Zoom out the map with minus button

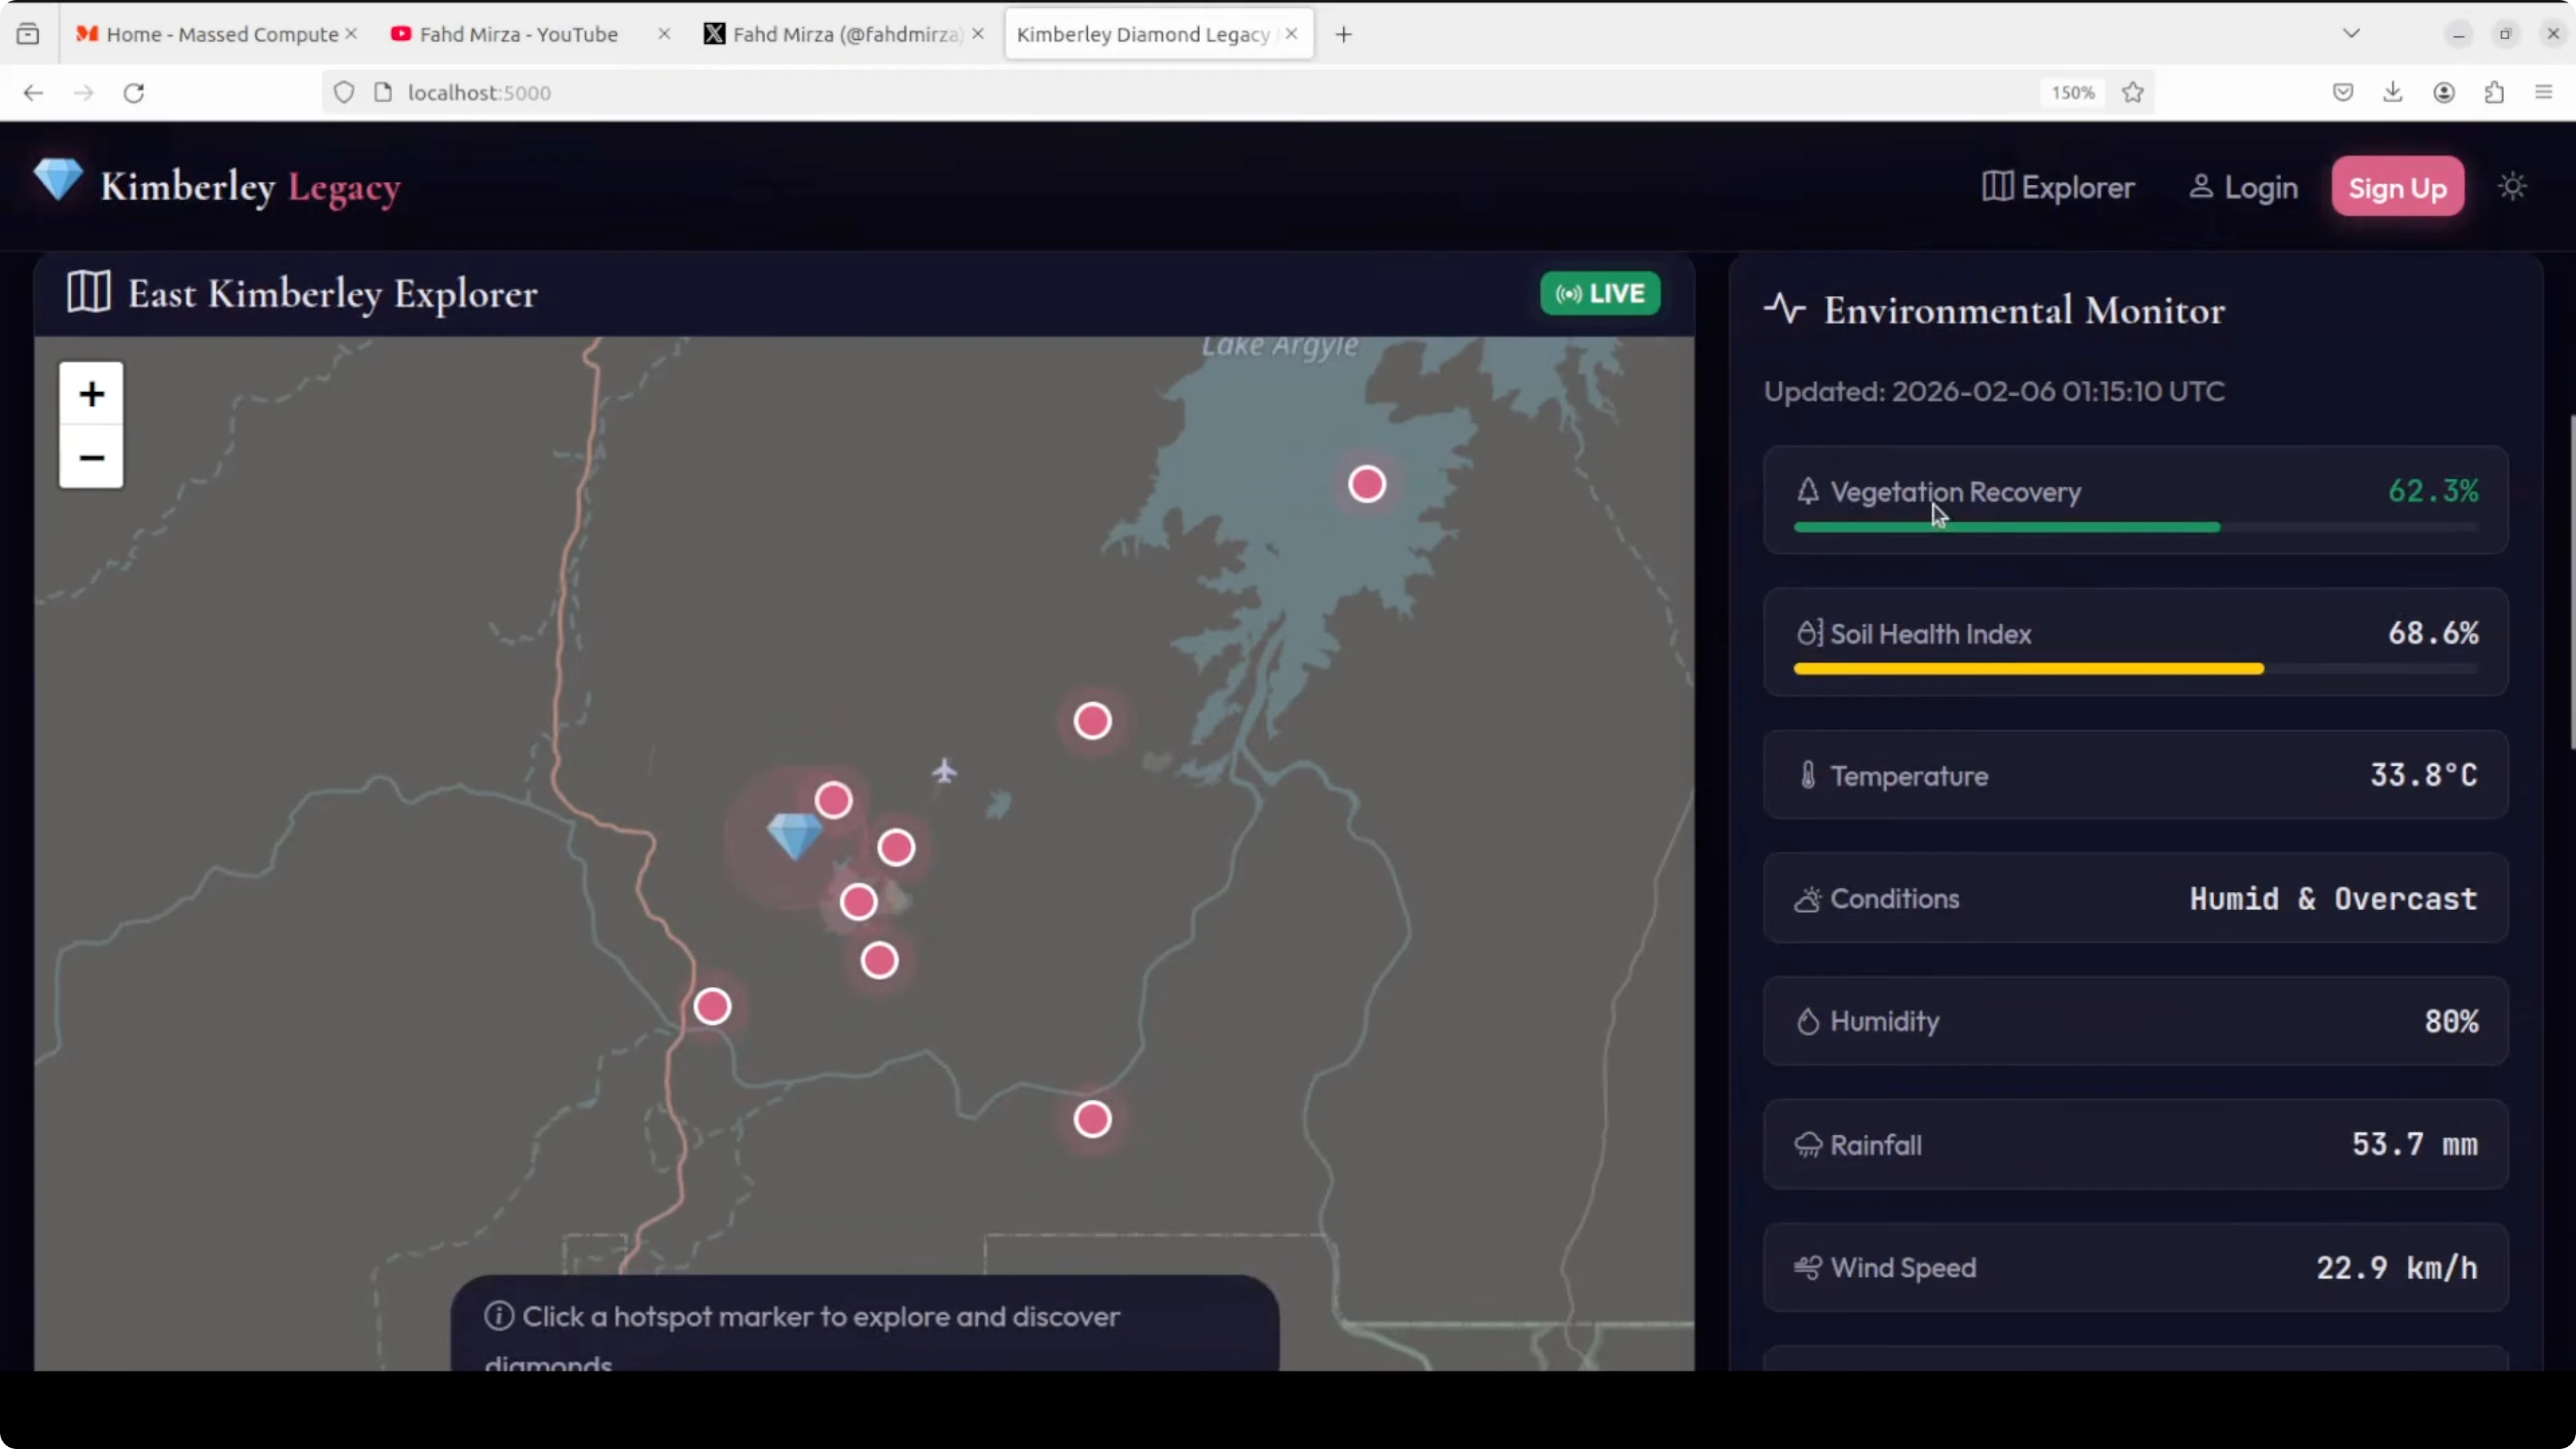tap(91, 458)
